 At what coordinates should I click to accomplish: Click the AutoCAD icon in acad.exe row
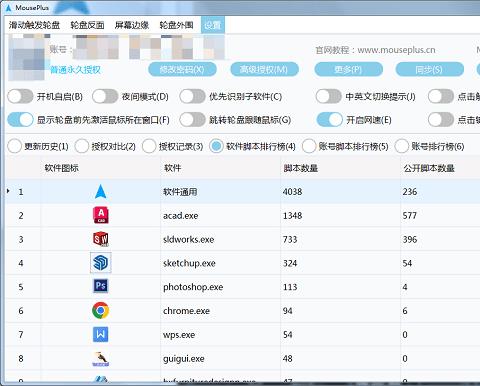coord(101,215)
